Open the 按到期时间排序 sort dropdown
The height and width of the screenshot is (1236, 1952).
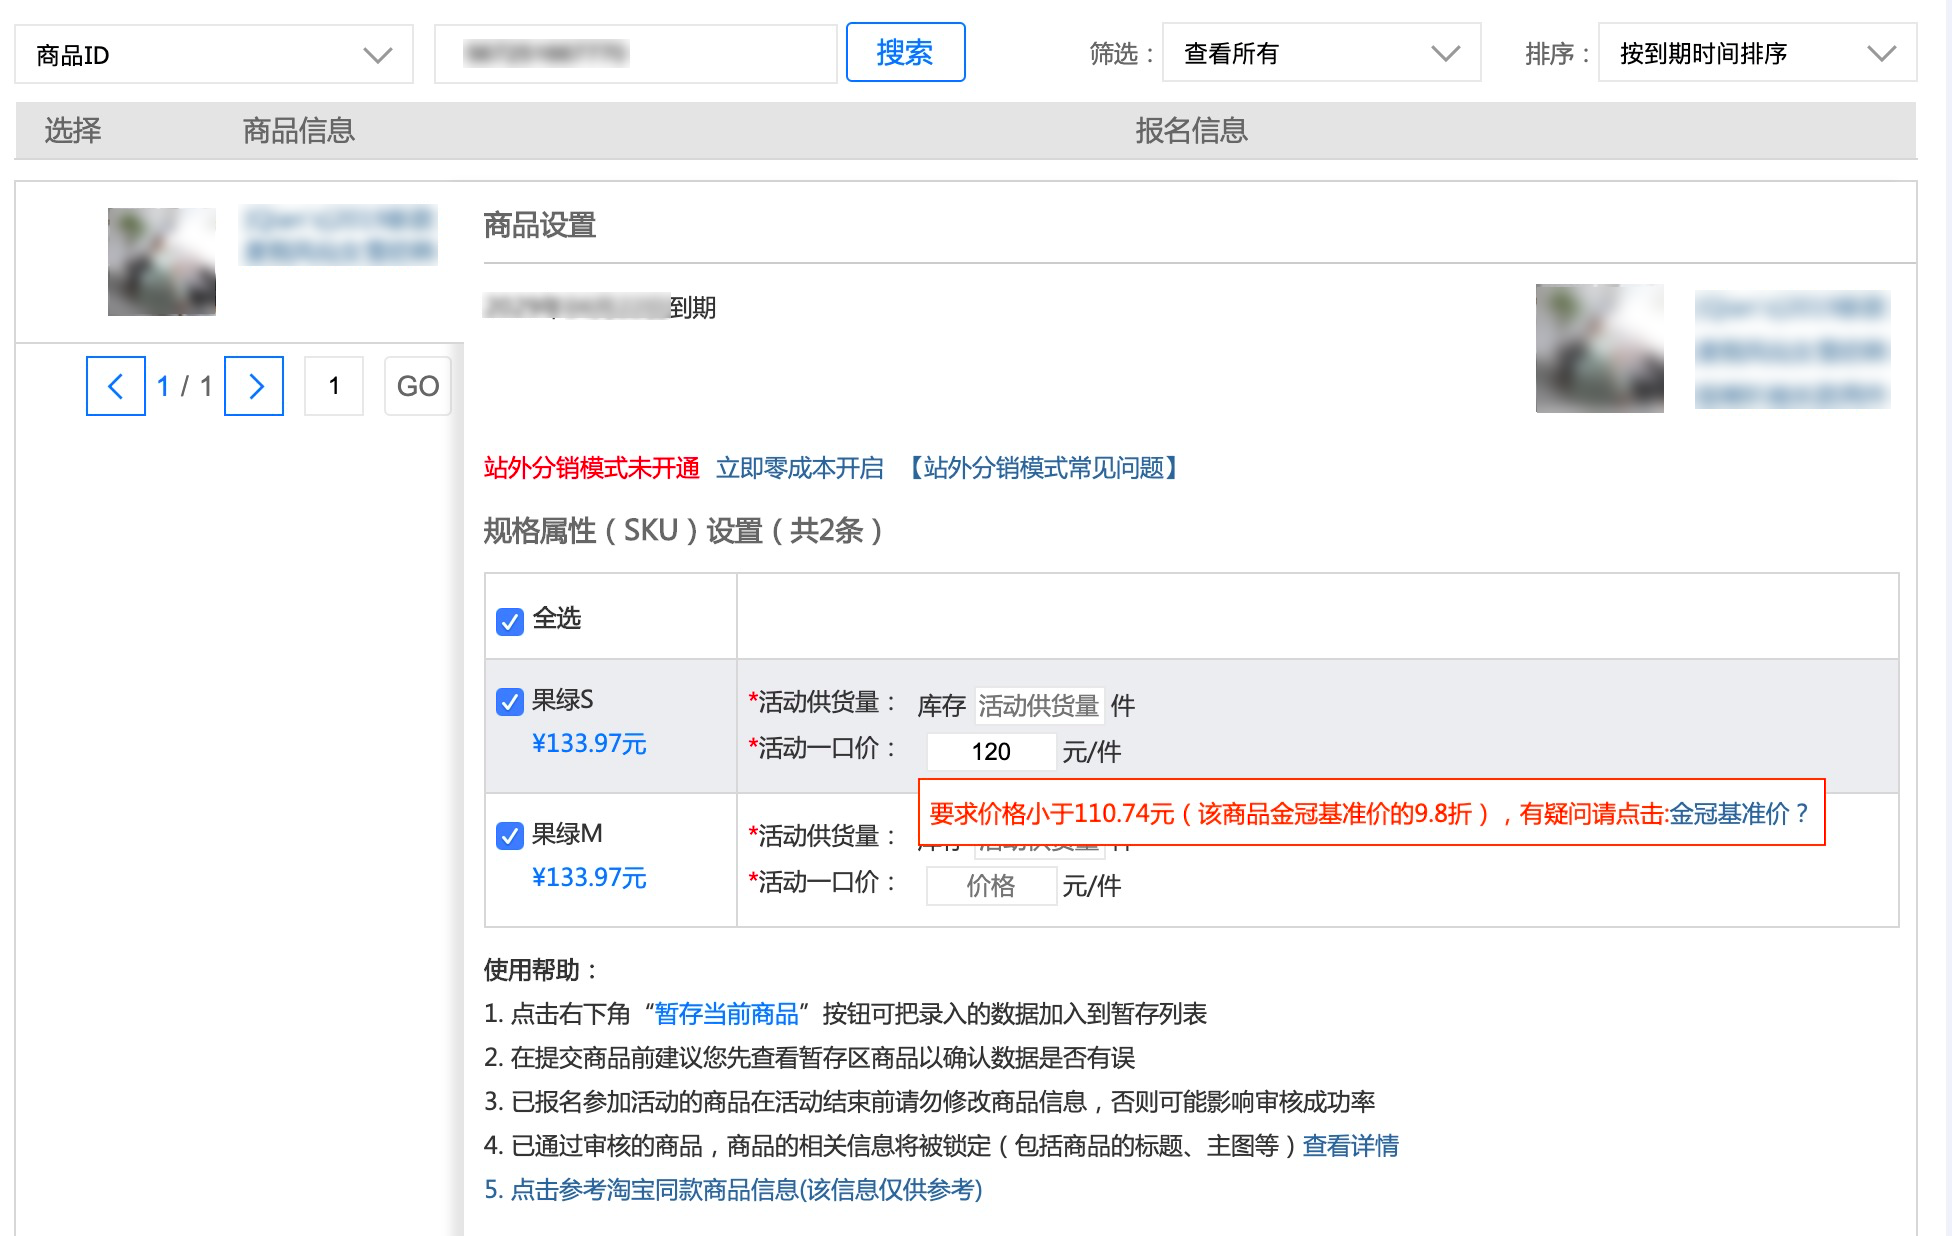coord(1756,54)
